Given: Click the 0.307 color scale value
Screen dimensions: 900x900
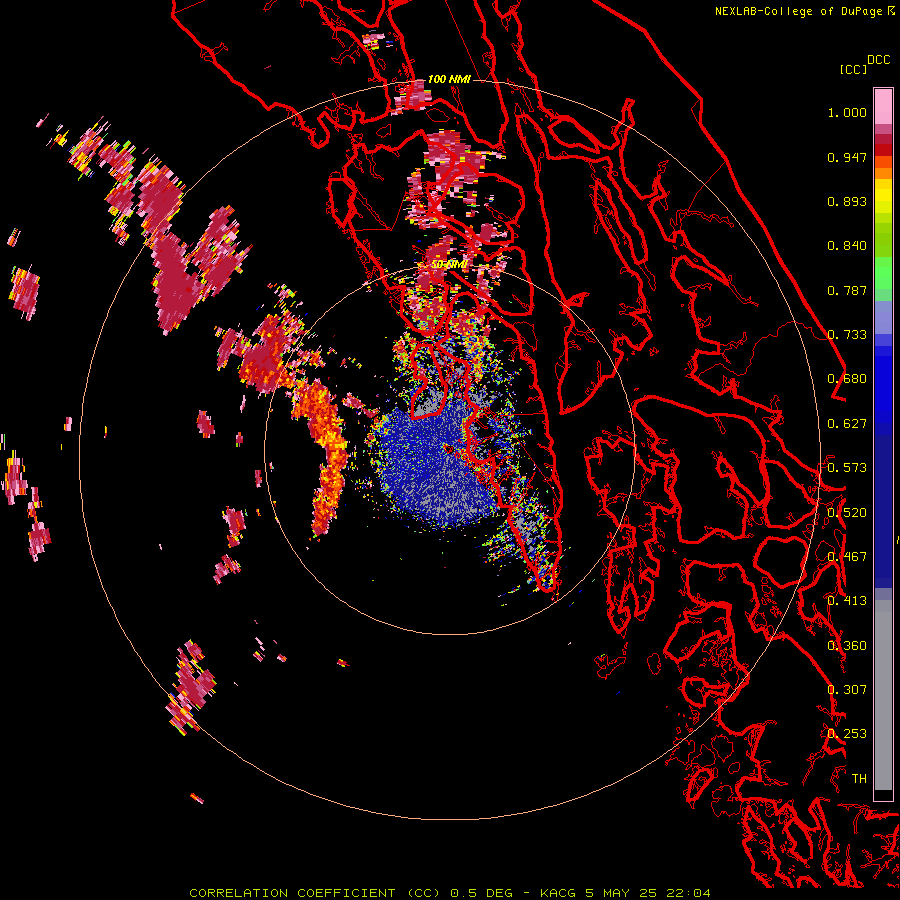Looking at the screenshot, I should click(x=847, y=690).
